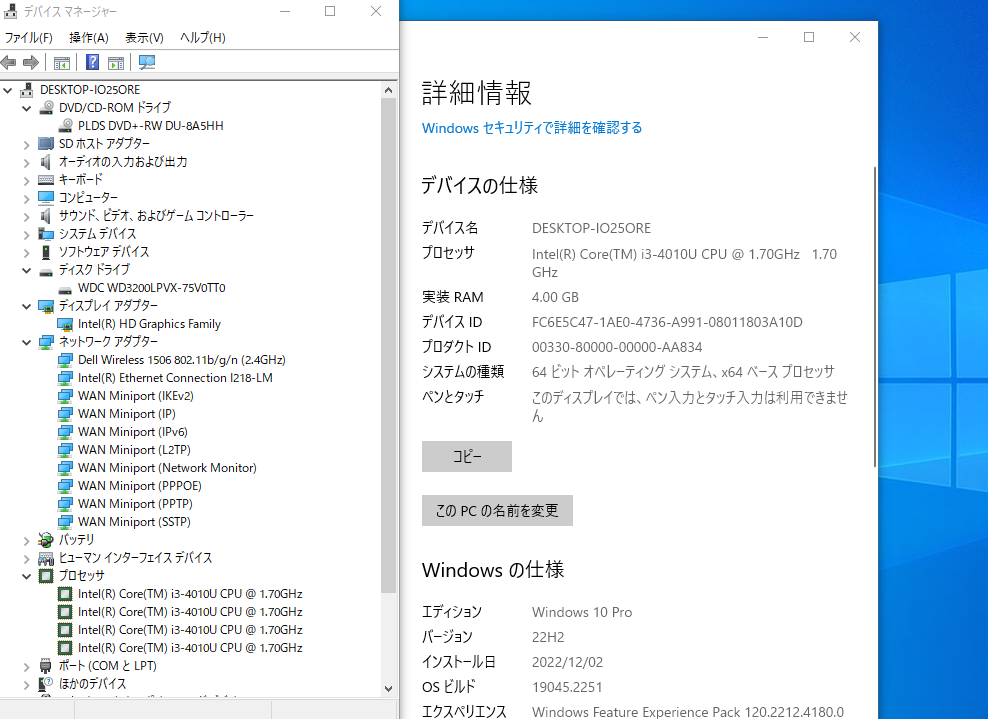Click the scan for hardware changes monitor icon
Screen dimensions: 988x719
tap(147, 62)
